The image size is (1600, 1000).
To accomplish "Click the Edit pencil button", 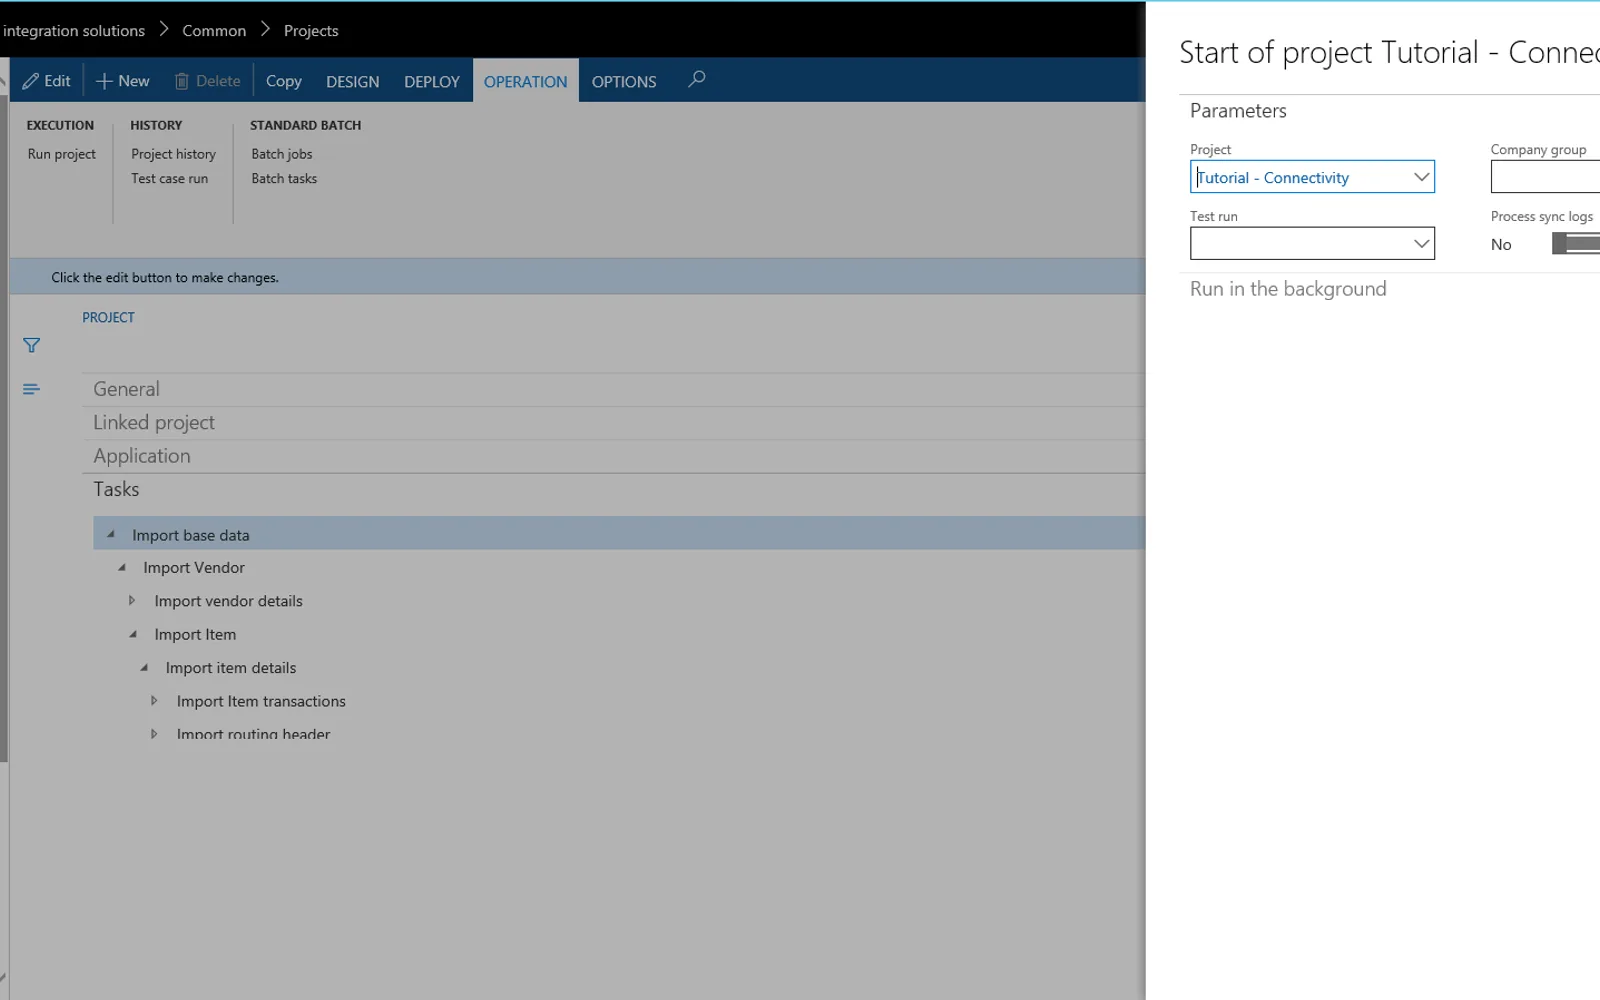I will [47, 81].
